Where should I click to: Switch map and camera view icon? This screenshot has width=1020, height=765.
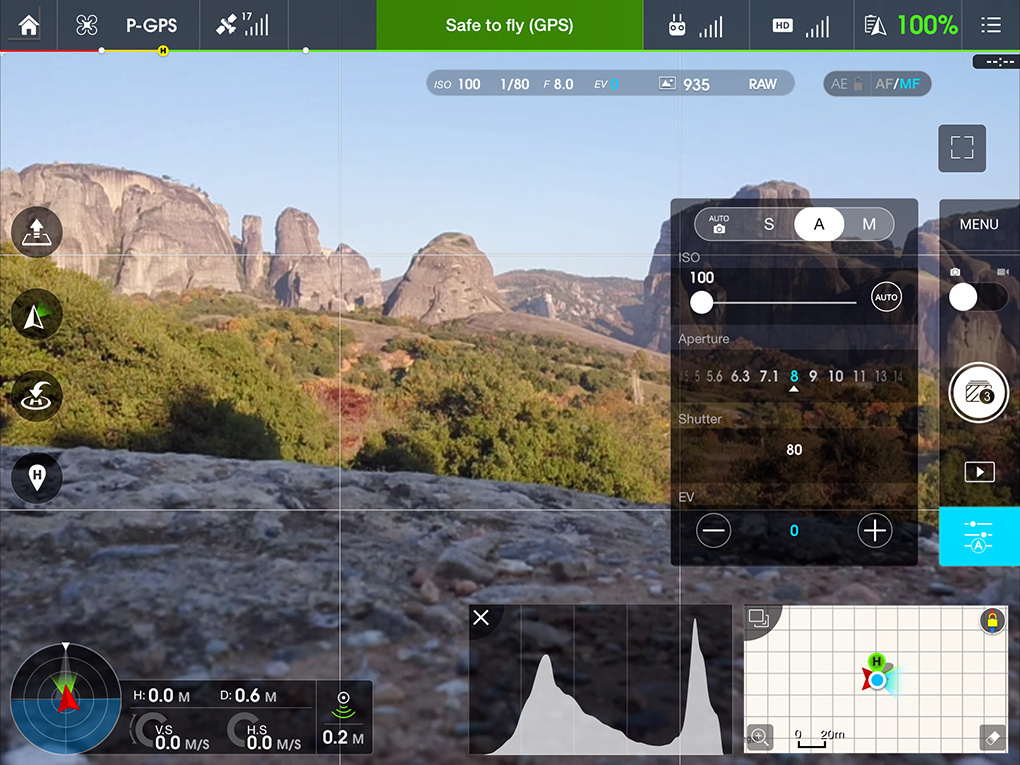758,618
